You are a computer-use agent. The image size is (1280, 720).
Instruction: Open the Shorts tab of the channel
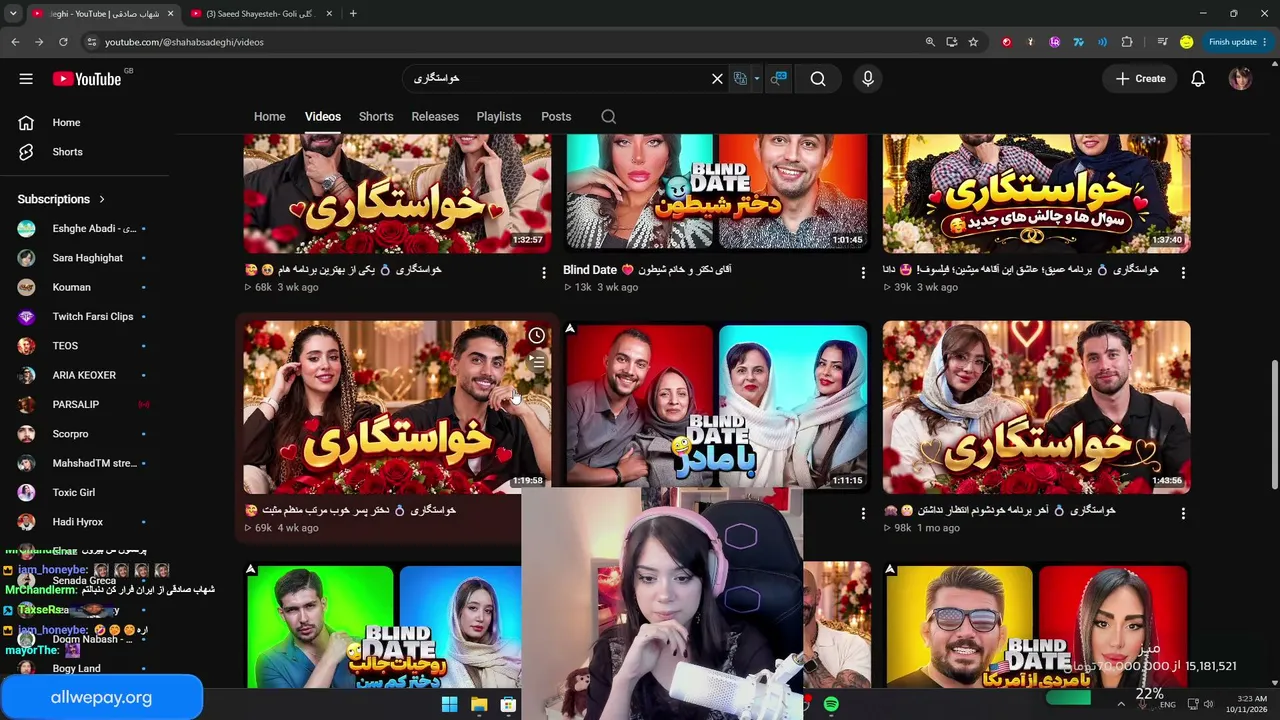tap(376, 117)
